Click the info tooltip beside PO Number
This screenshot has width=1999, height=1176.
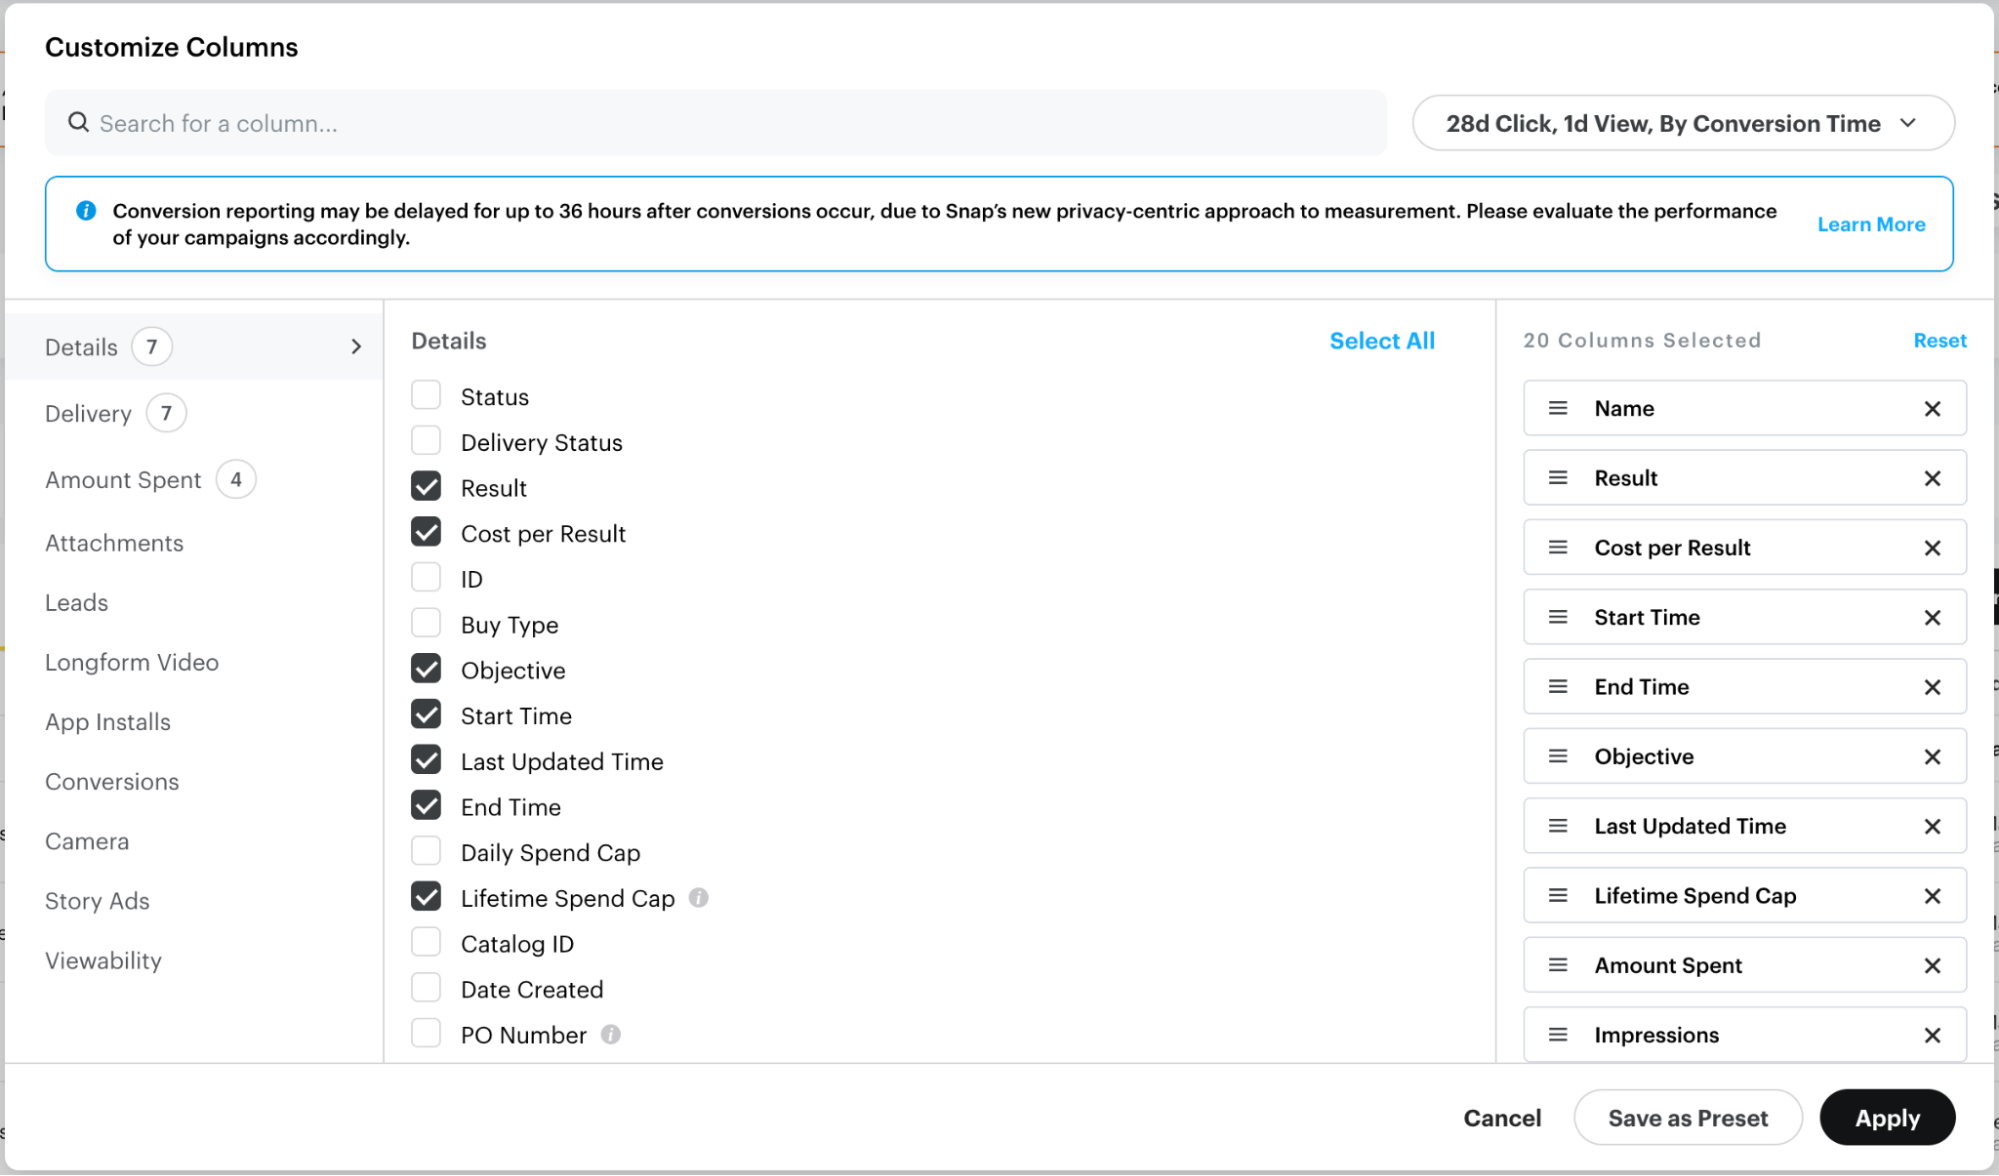click(611, 1035)
